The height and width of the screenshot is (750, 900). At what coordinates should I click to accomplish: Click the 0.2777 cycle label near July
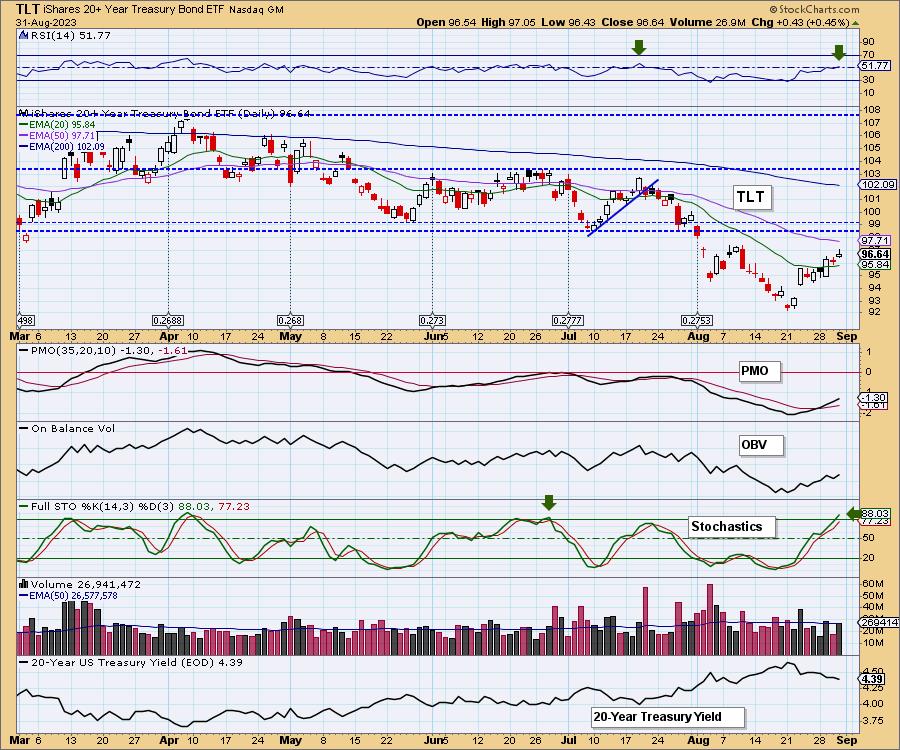[x=568, y=320]
